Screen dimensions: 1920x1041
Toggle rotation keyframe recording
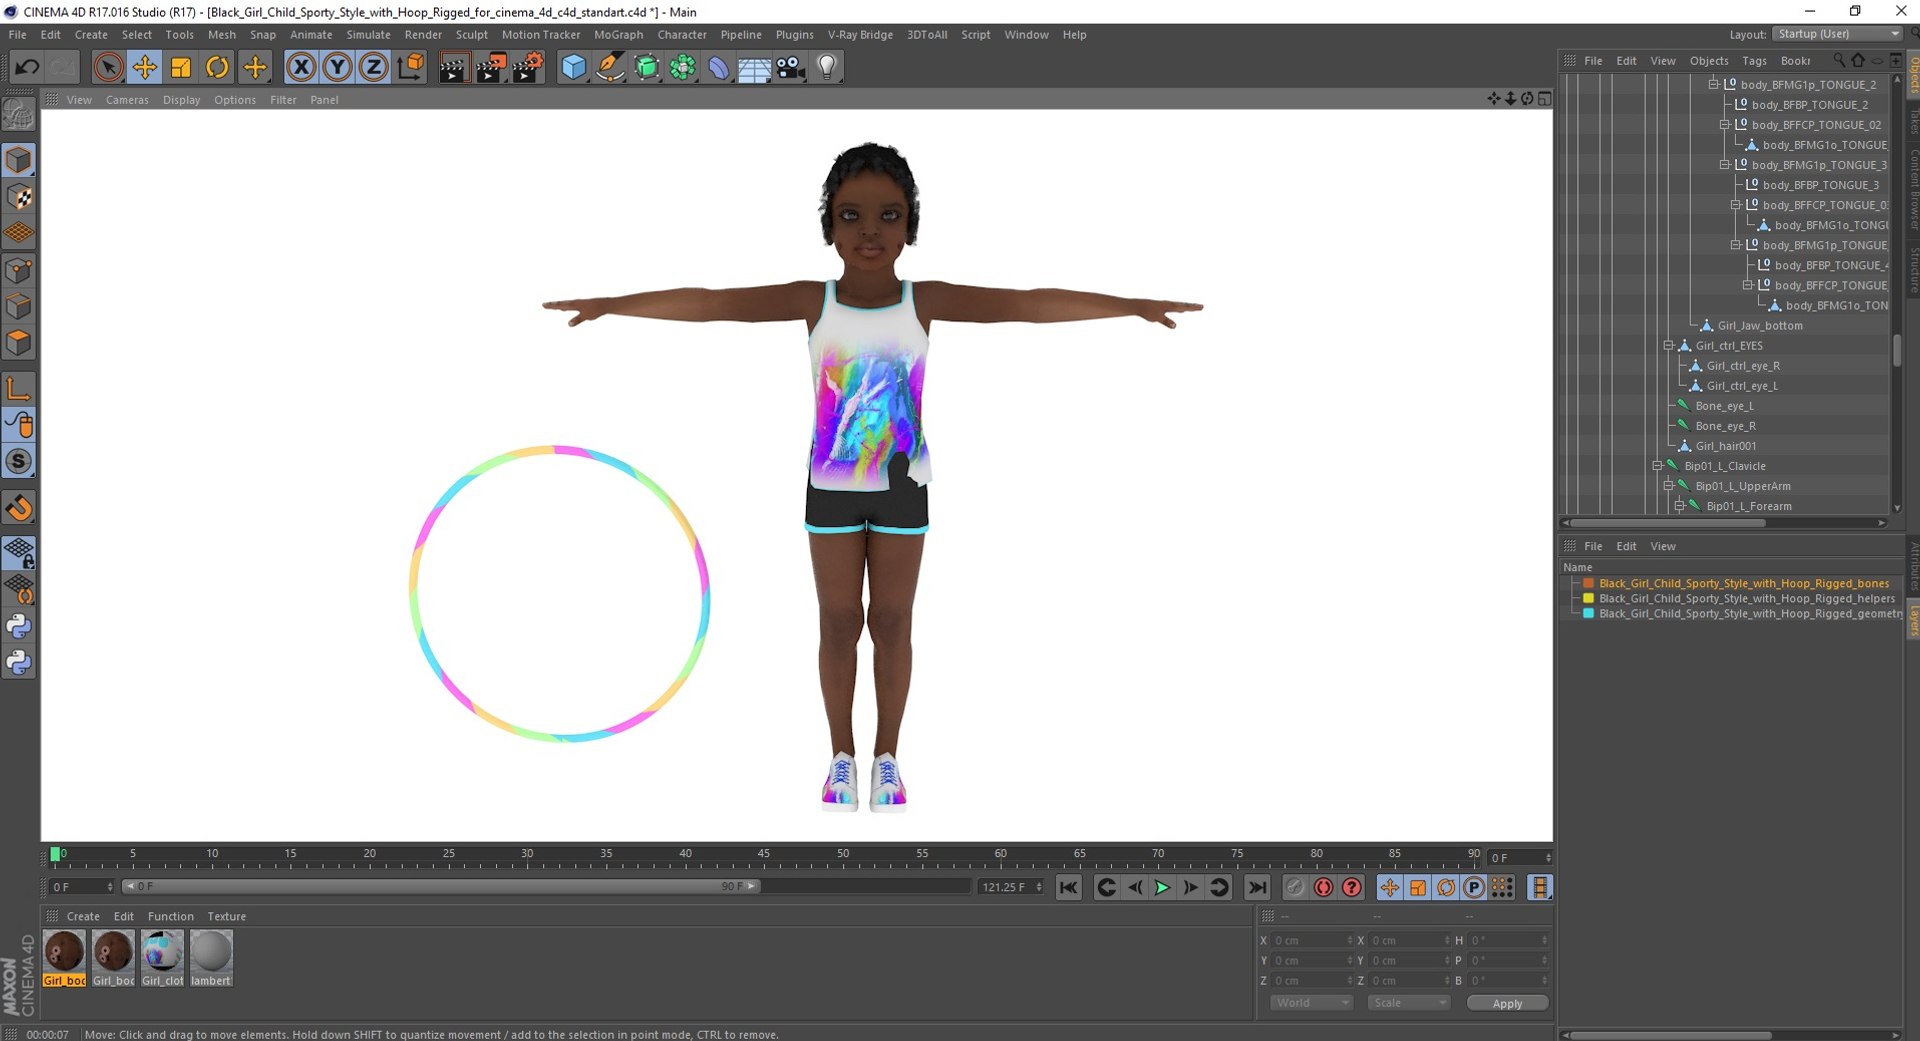pyautogui.click(x=1446, y=887)
